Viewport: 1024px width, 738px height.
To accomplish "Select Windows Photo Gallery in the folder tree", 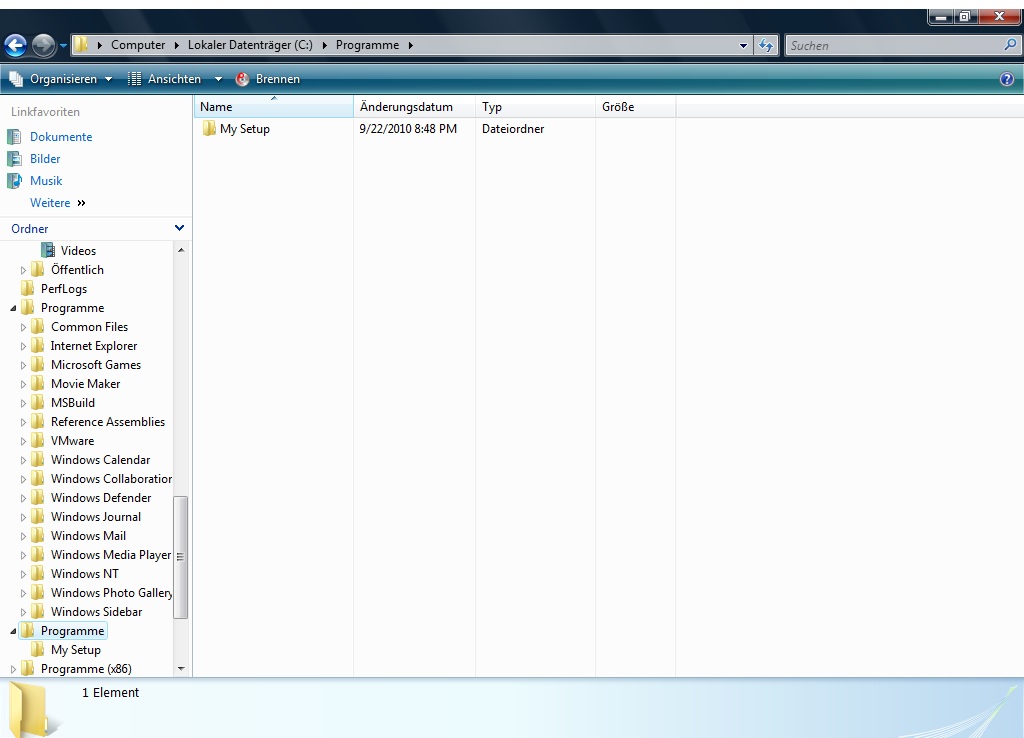I will (111, 593).
